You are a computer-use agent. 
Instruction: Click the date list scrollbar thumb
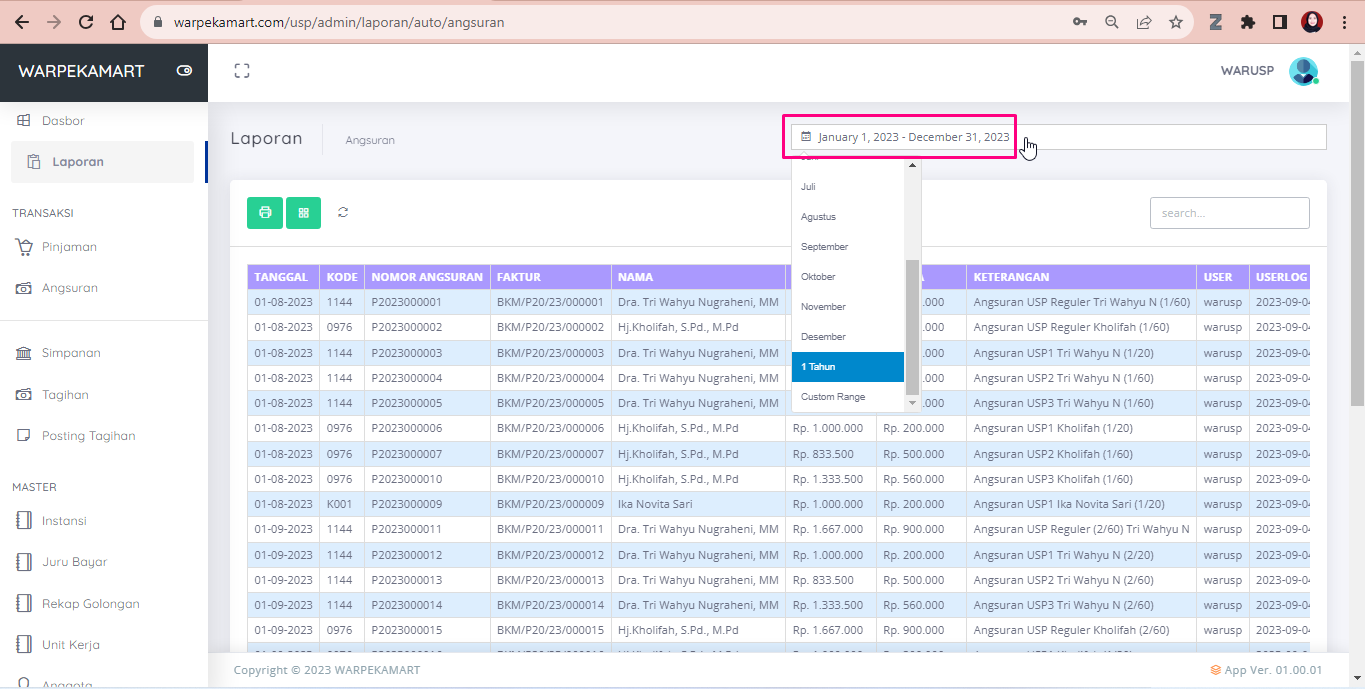click(912, 327)
